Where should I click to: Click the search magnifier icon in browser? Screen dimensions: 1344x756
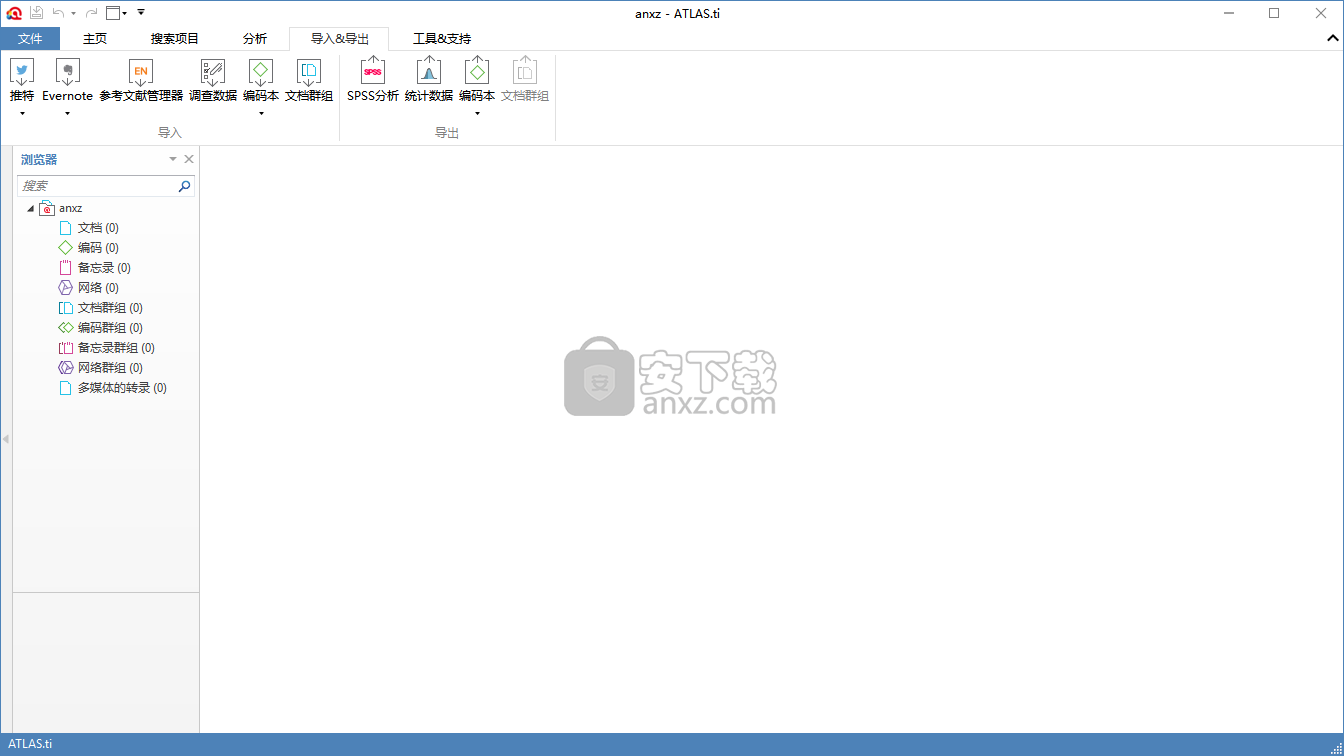click(x=184, y=186)
